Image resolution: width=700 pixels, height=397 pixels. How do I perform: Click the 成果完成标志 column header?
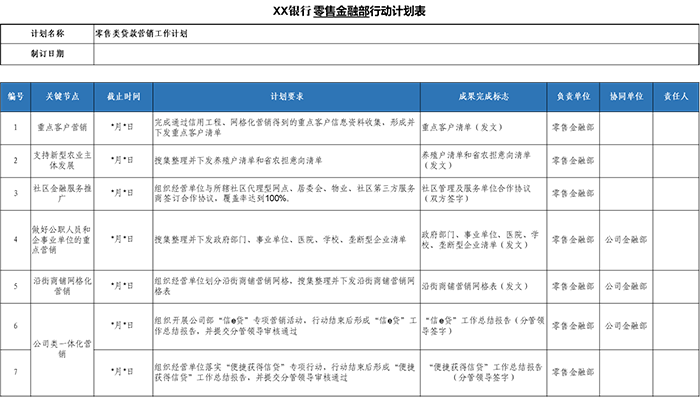coord(483,96)
